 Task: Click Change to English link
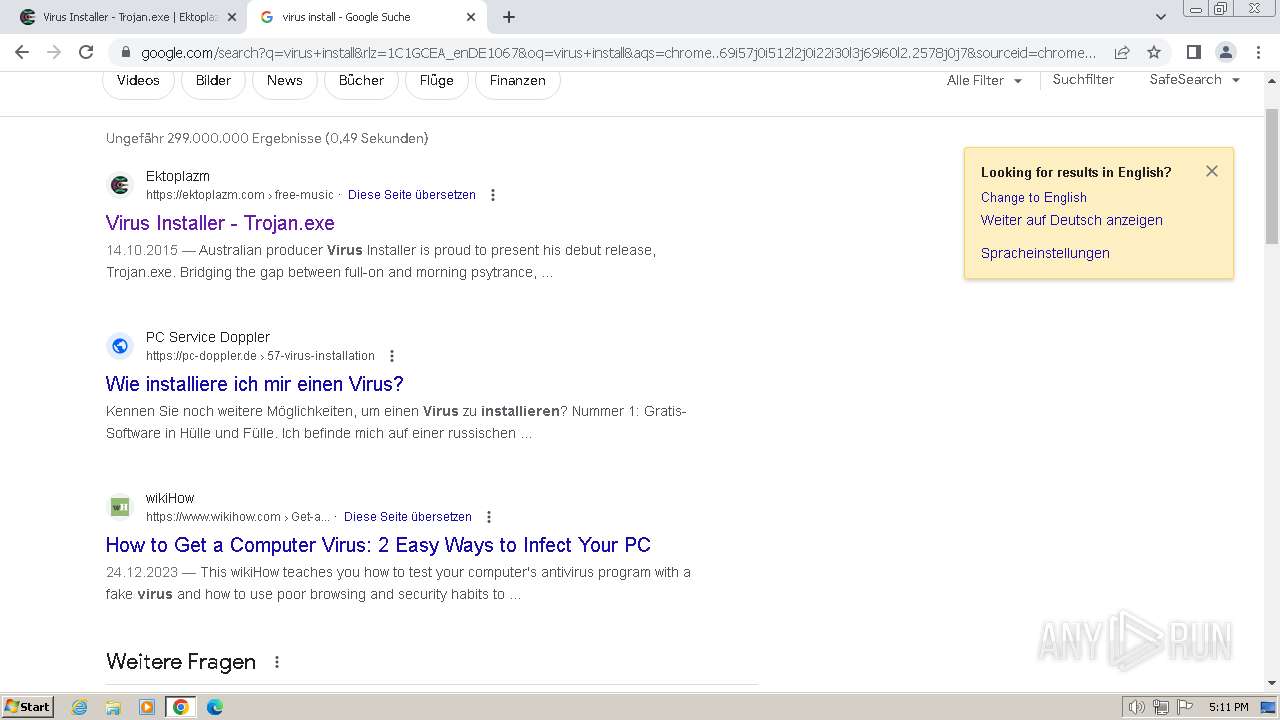click(1033, 198)
